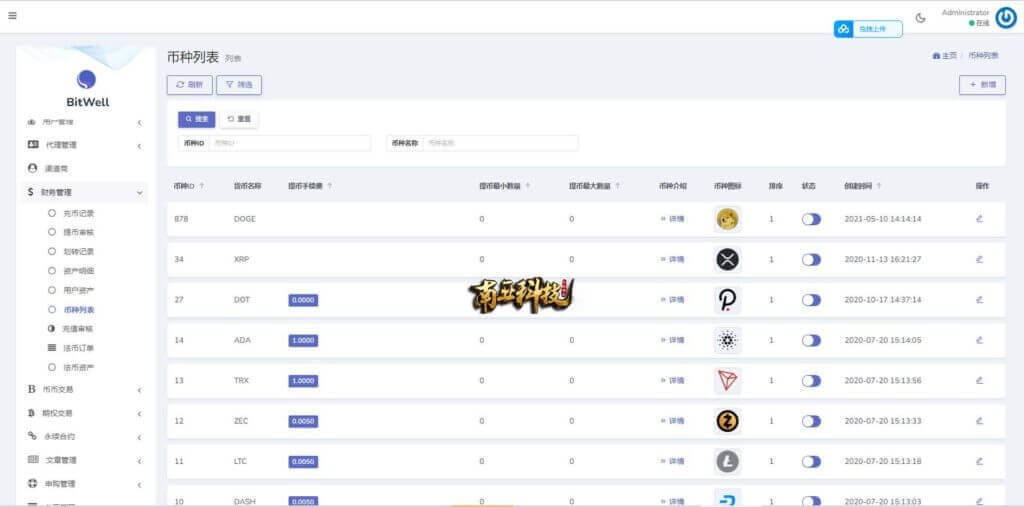The image size is (1024, 507).
Task: Click the DOT coin logo thumbnail
Action: pyautogui.click(x=727, y=300)
